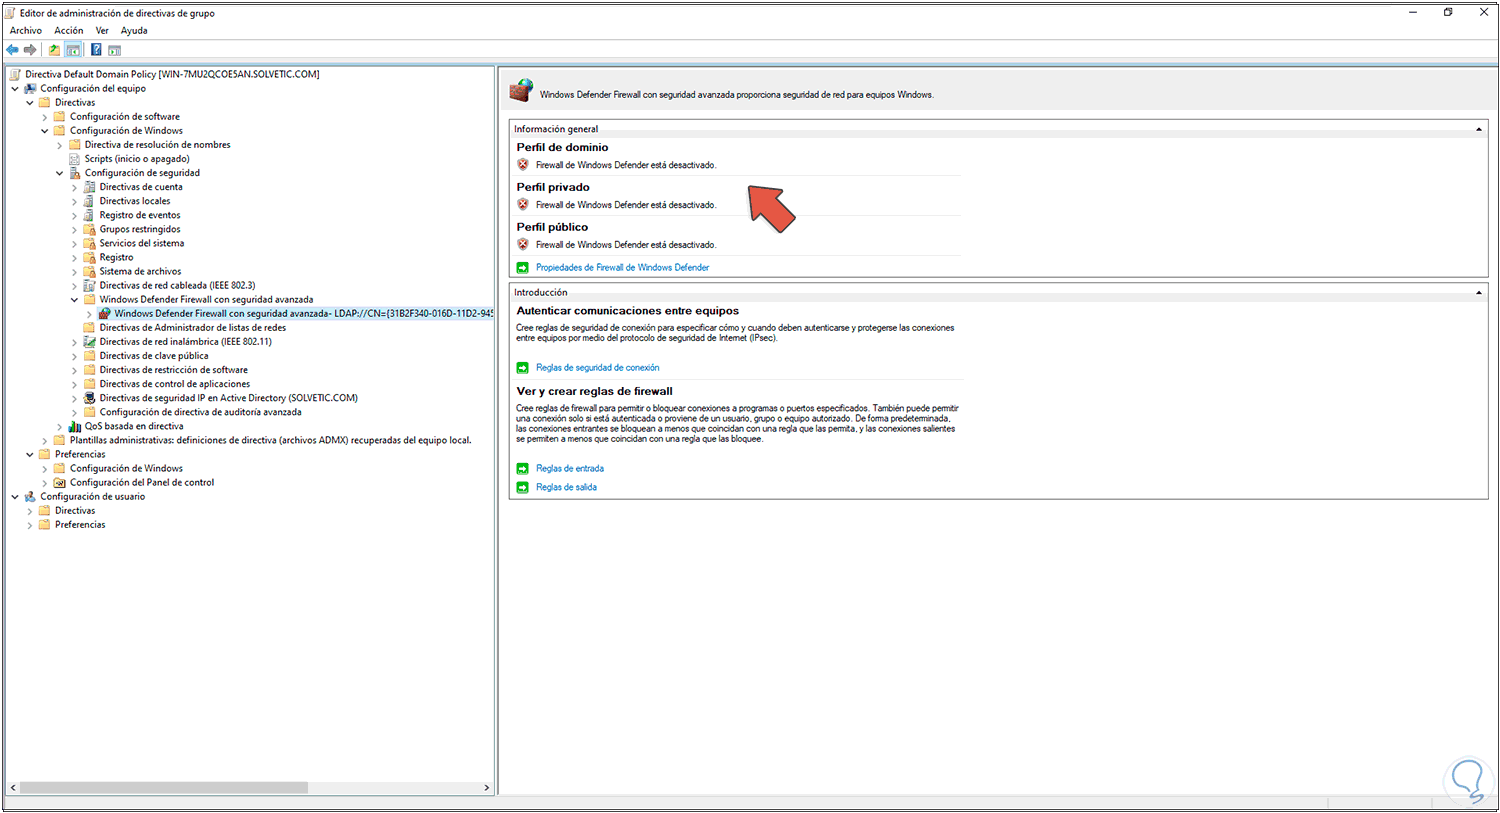Open Propiedades de Firewall de Windows Defender
Viewport: 1500px width, 813px height.
point(622,267)
